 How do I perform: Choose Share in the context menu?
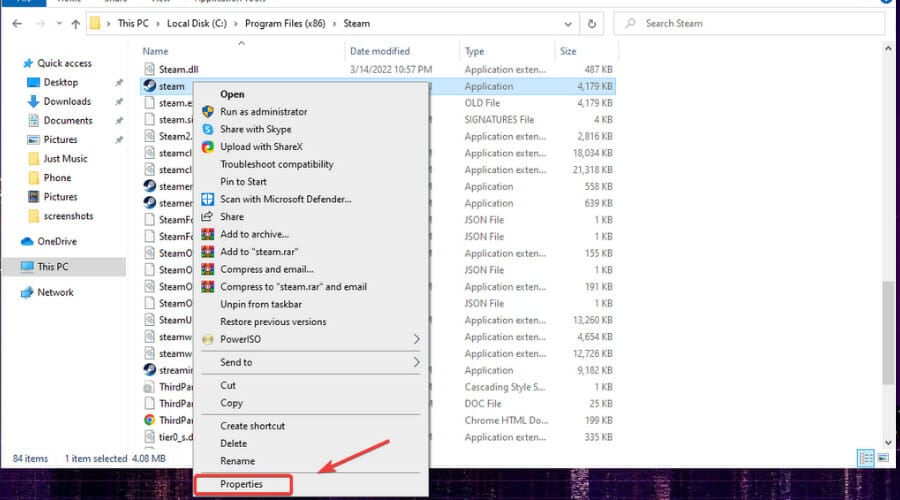pos(232,216)
